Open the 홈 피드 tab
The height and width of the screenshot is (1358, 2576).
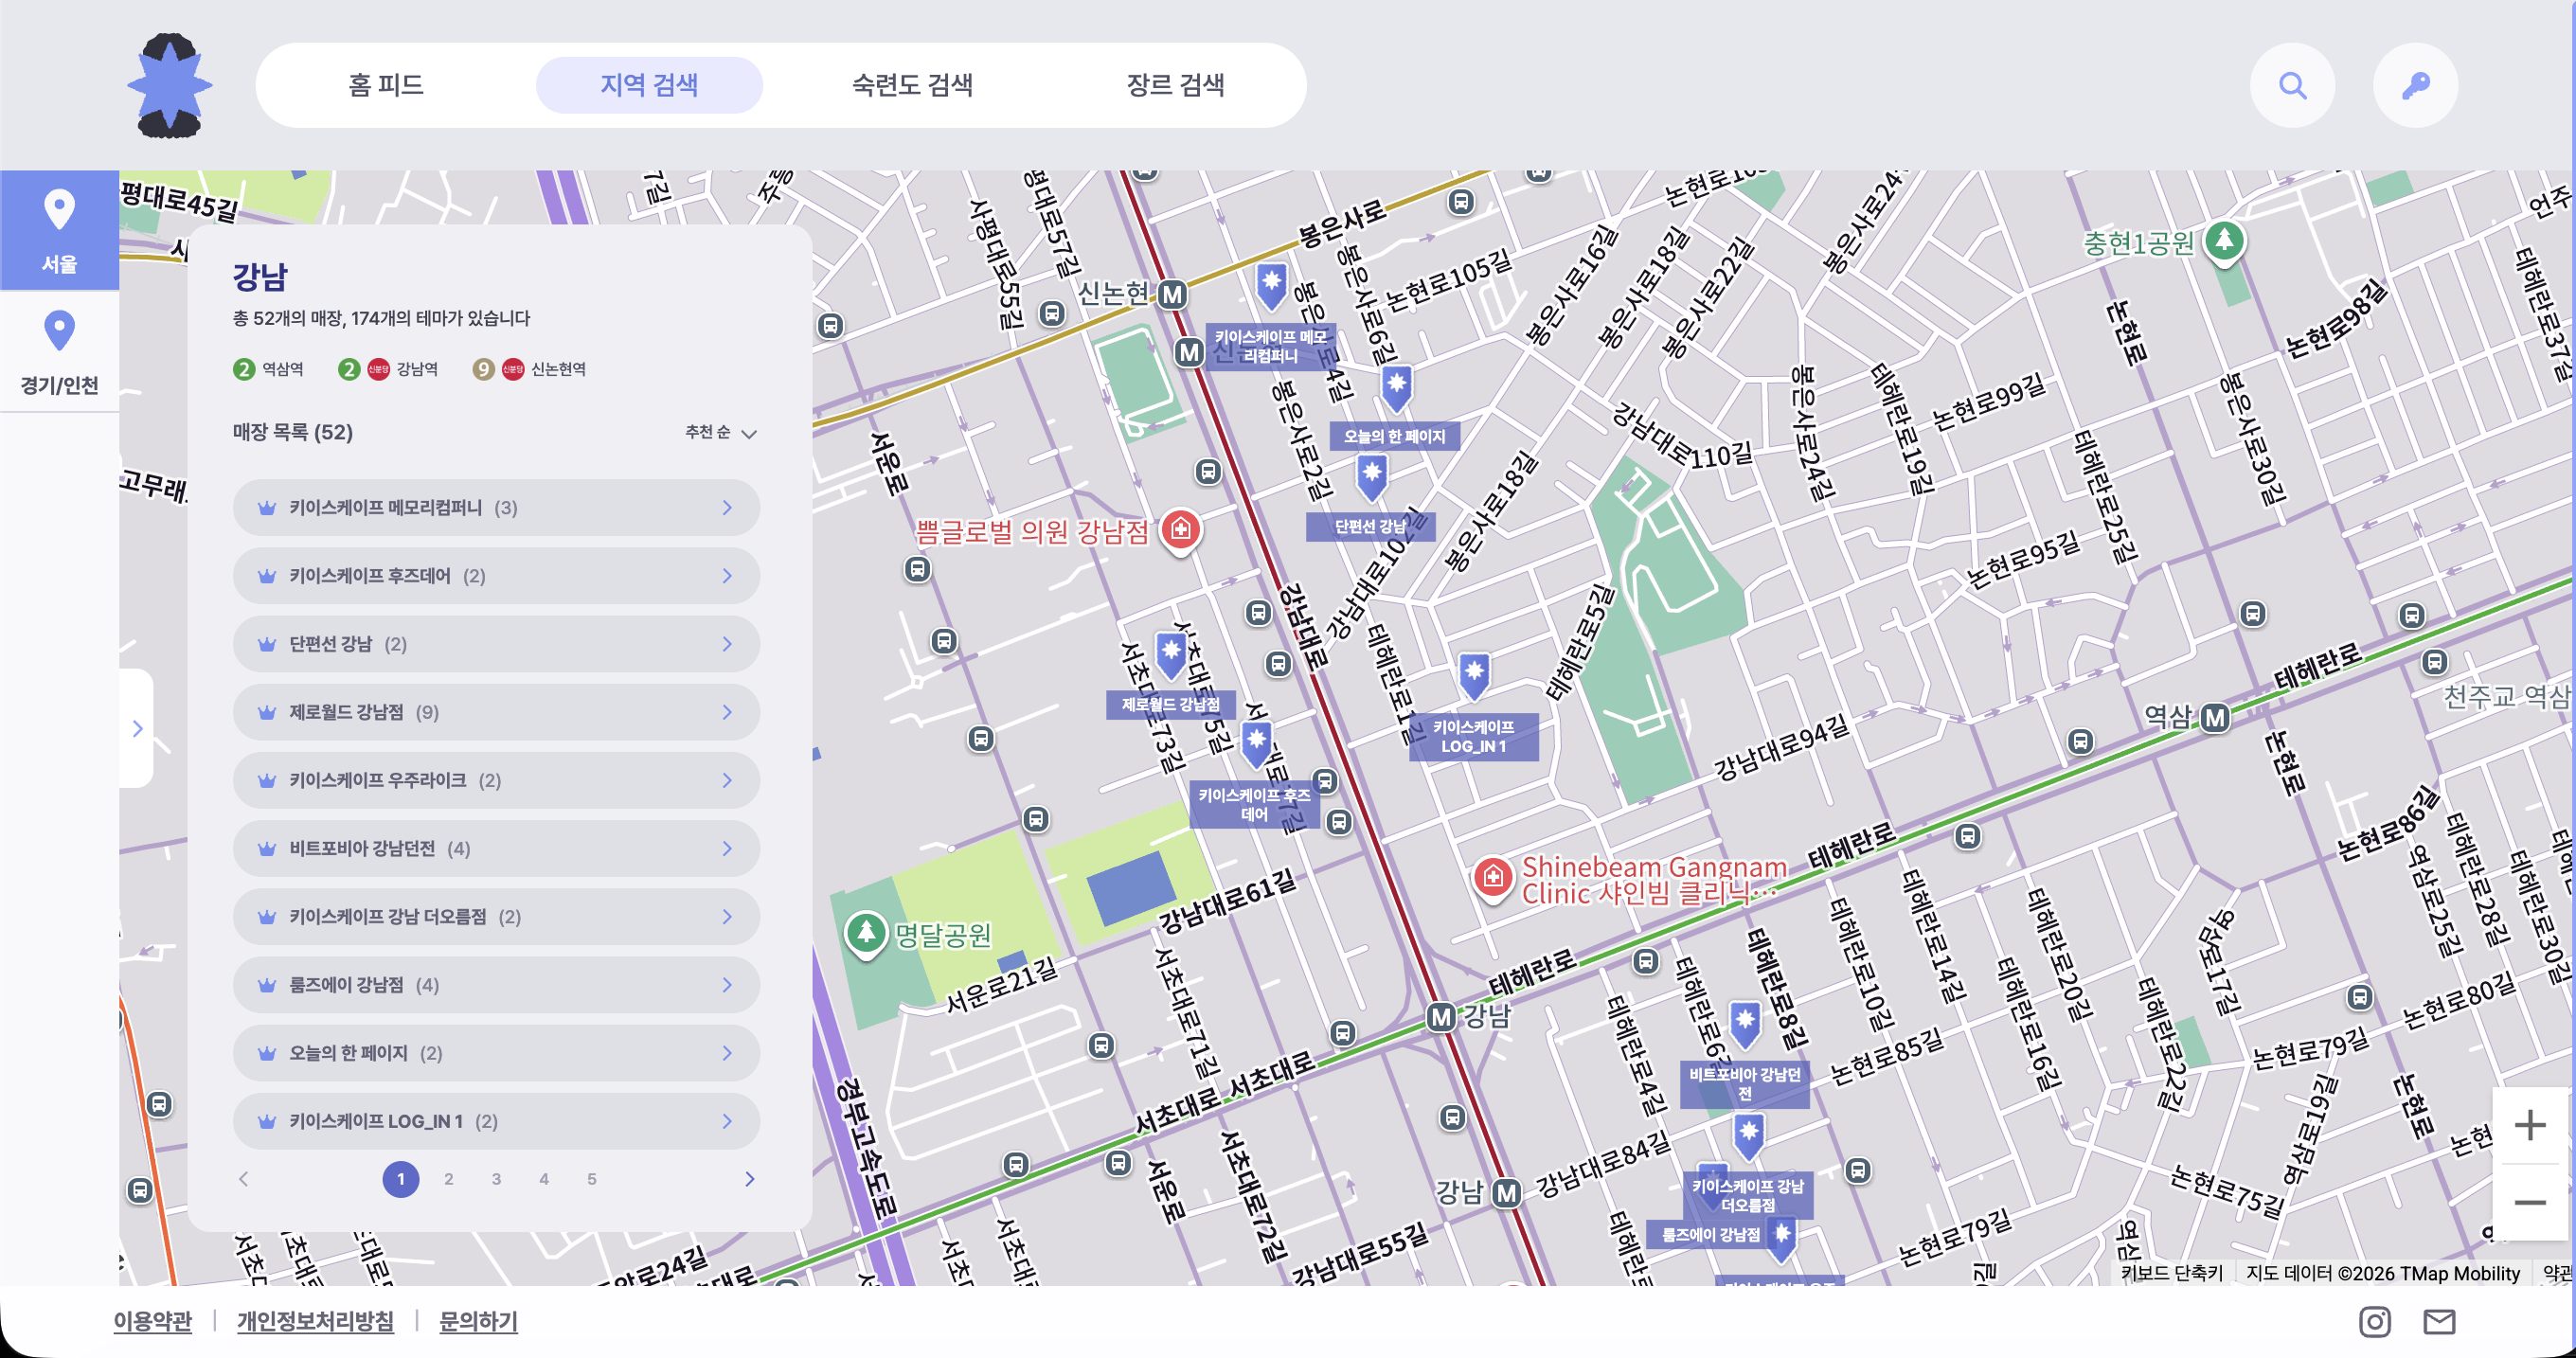click(386, 85)
